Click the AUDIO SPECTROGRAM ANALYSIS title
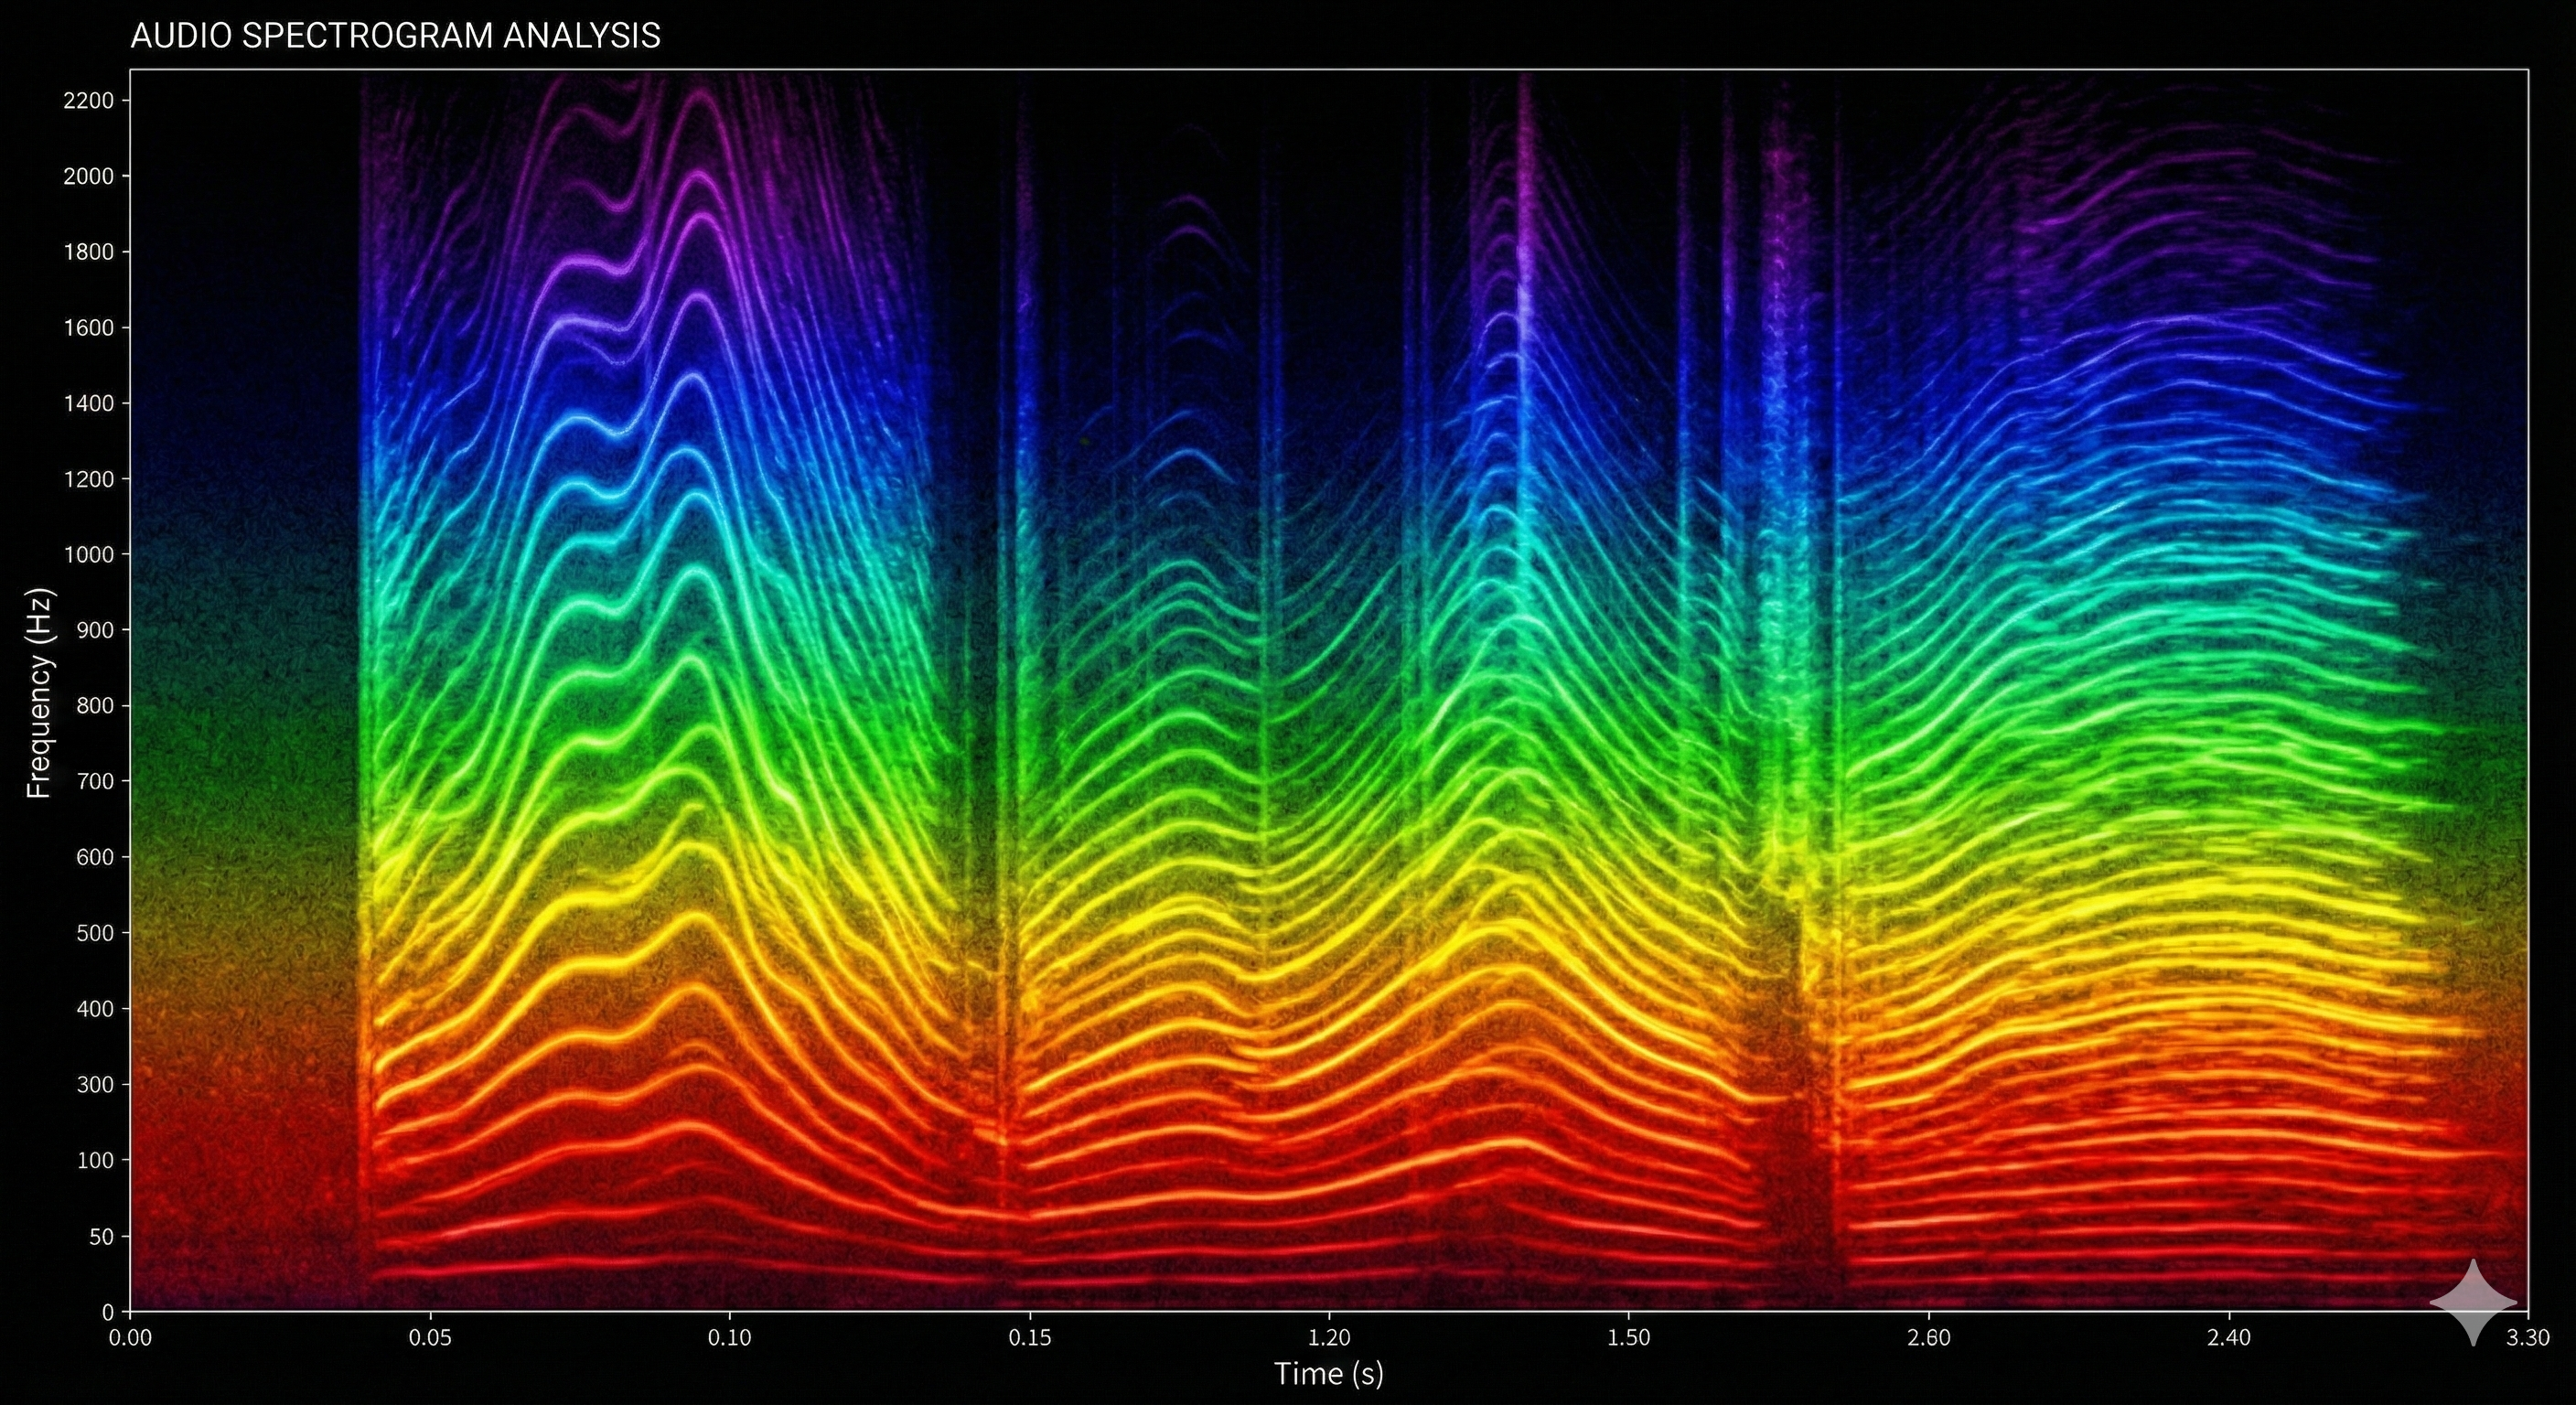Image resolution: width=2576 pixels, height=1405 pixels. 395,36
